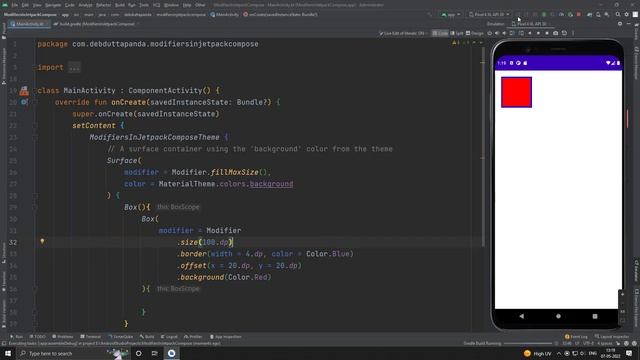The width and height of the screenshot is (640, 360).
Task: Open the Pixel device selector dropdown
Action: tap(489, 14)
